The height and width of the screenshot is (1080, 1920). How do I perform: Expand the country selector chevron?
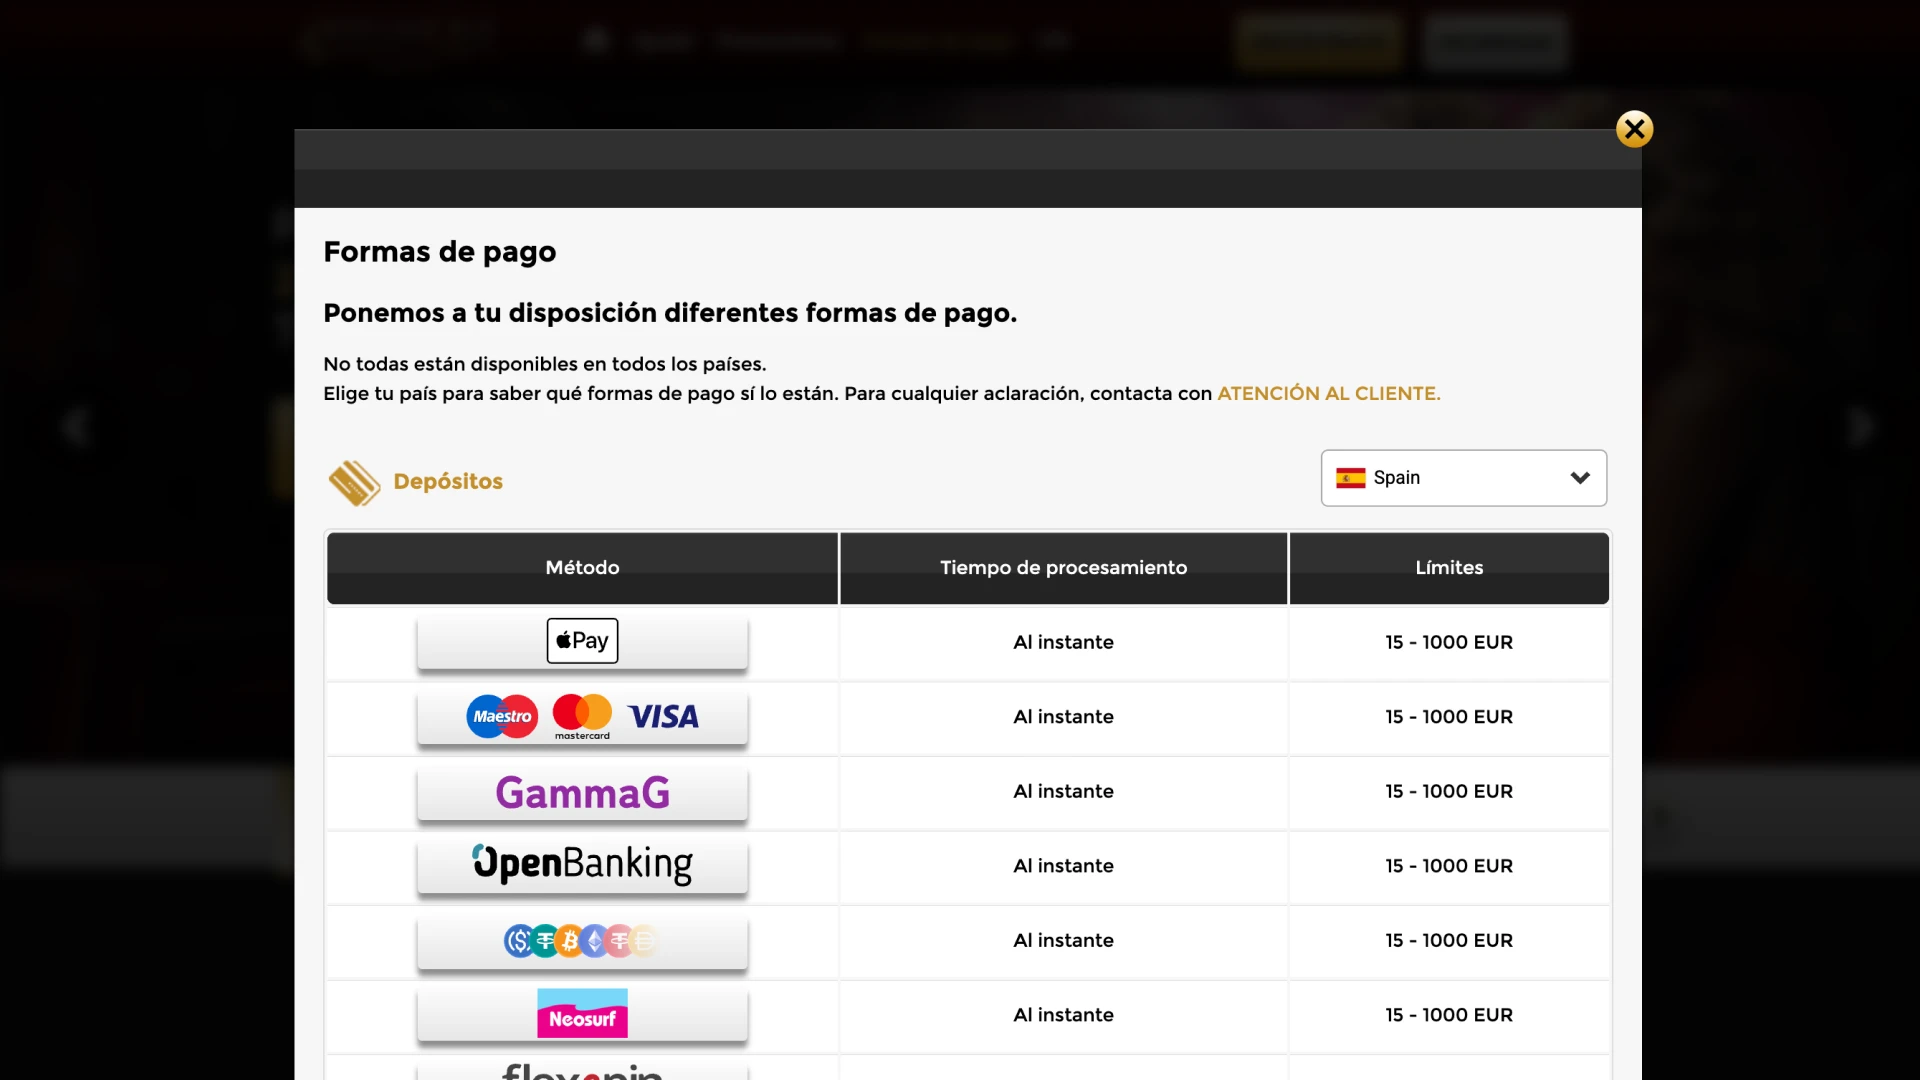pos(1580,478)
